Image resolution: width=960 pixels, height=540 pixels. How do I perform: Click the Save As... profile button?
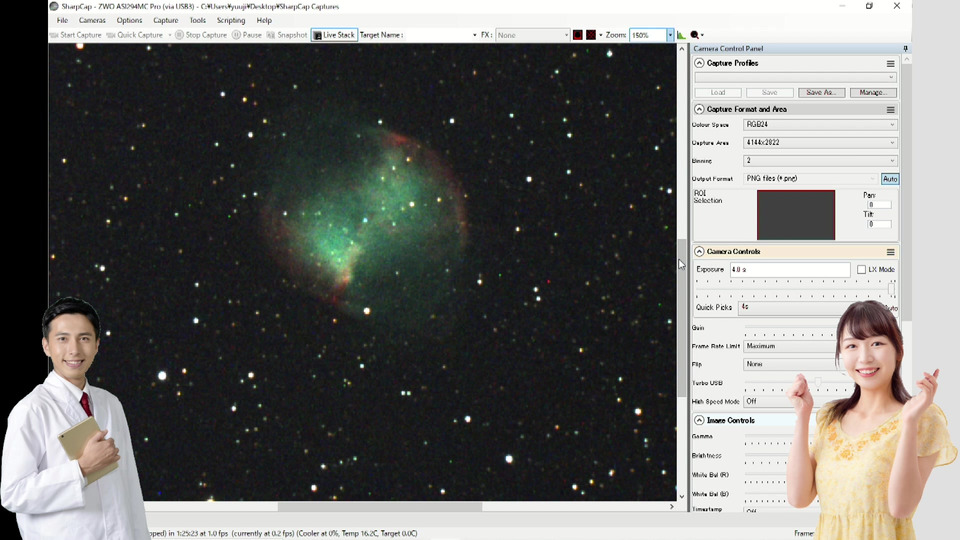click(821, 93)
